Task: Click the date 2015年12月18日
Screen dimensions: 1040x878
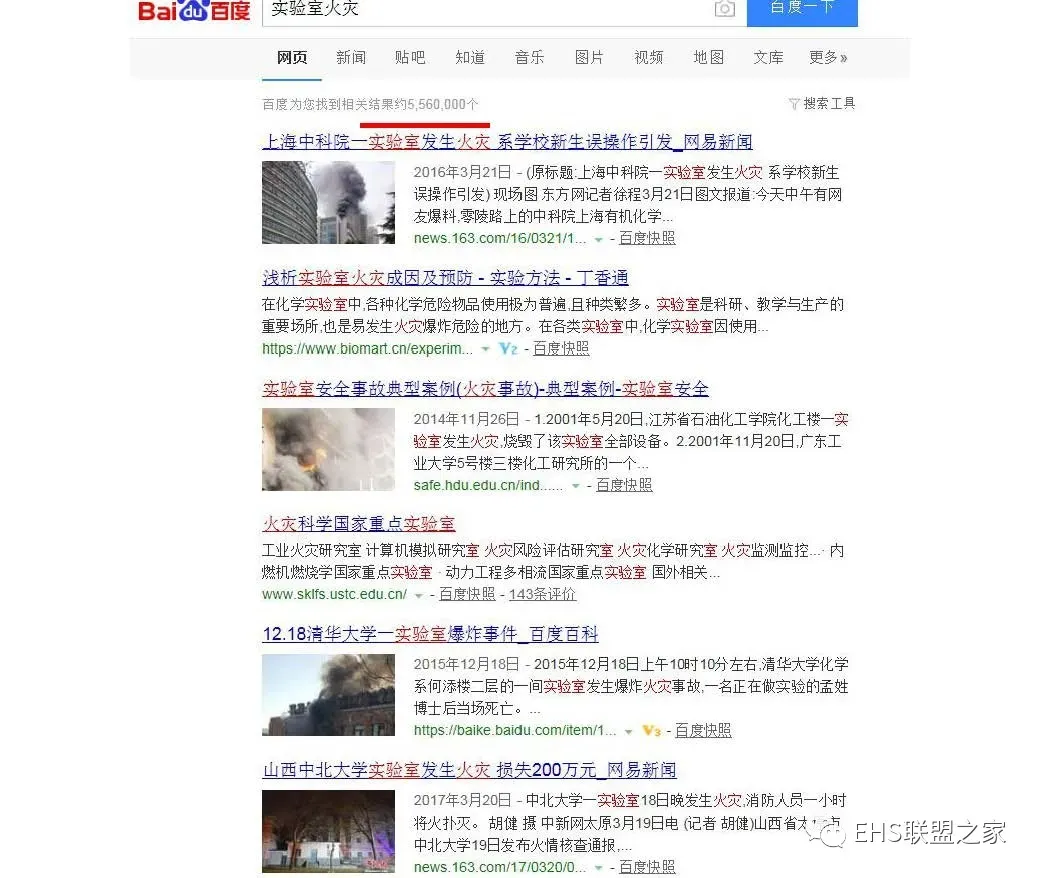Action: (466, 664)
